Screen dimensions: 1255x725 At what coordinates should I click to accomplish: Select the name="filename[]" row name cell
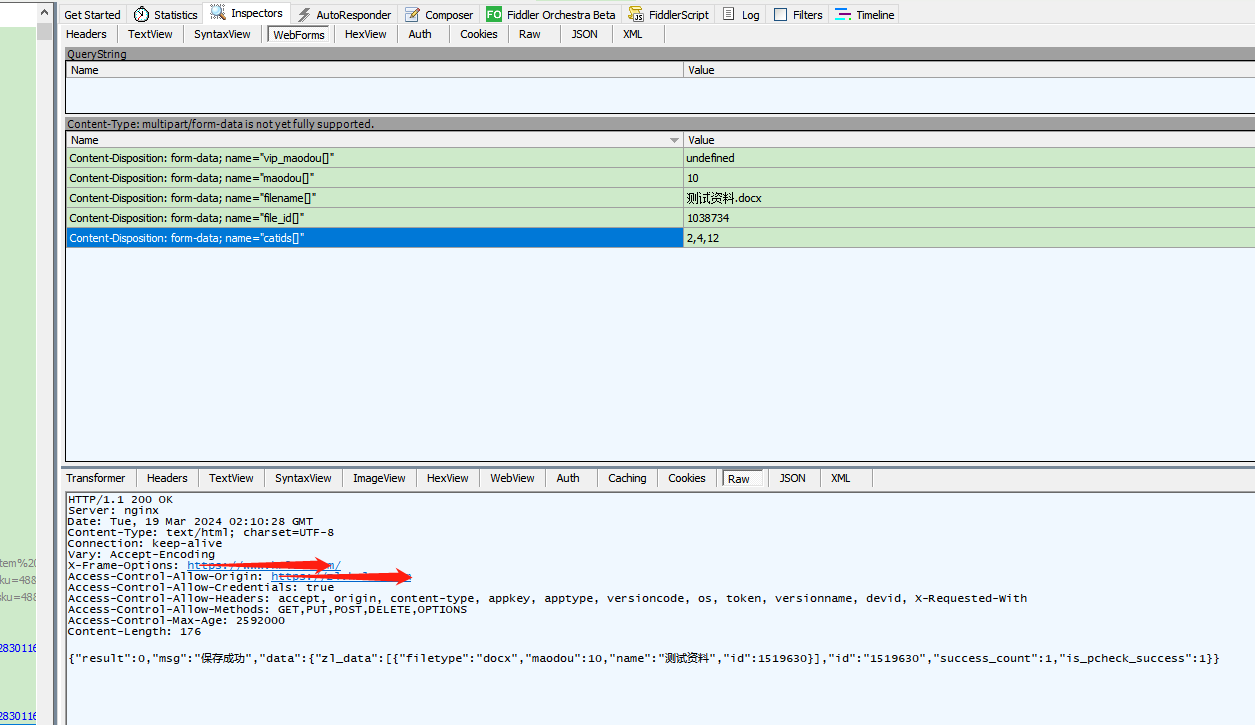click(374, 198)
